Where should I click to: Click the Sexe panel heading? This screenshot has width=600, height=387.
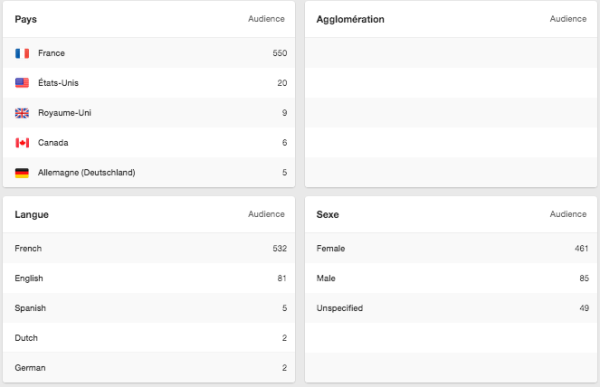pyautogui.click(x=328, y=214)
